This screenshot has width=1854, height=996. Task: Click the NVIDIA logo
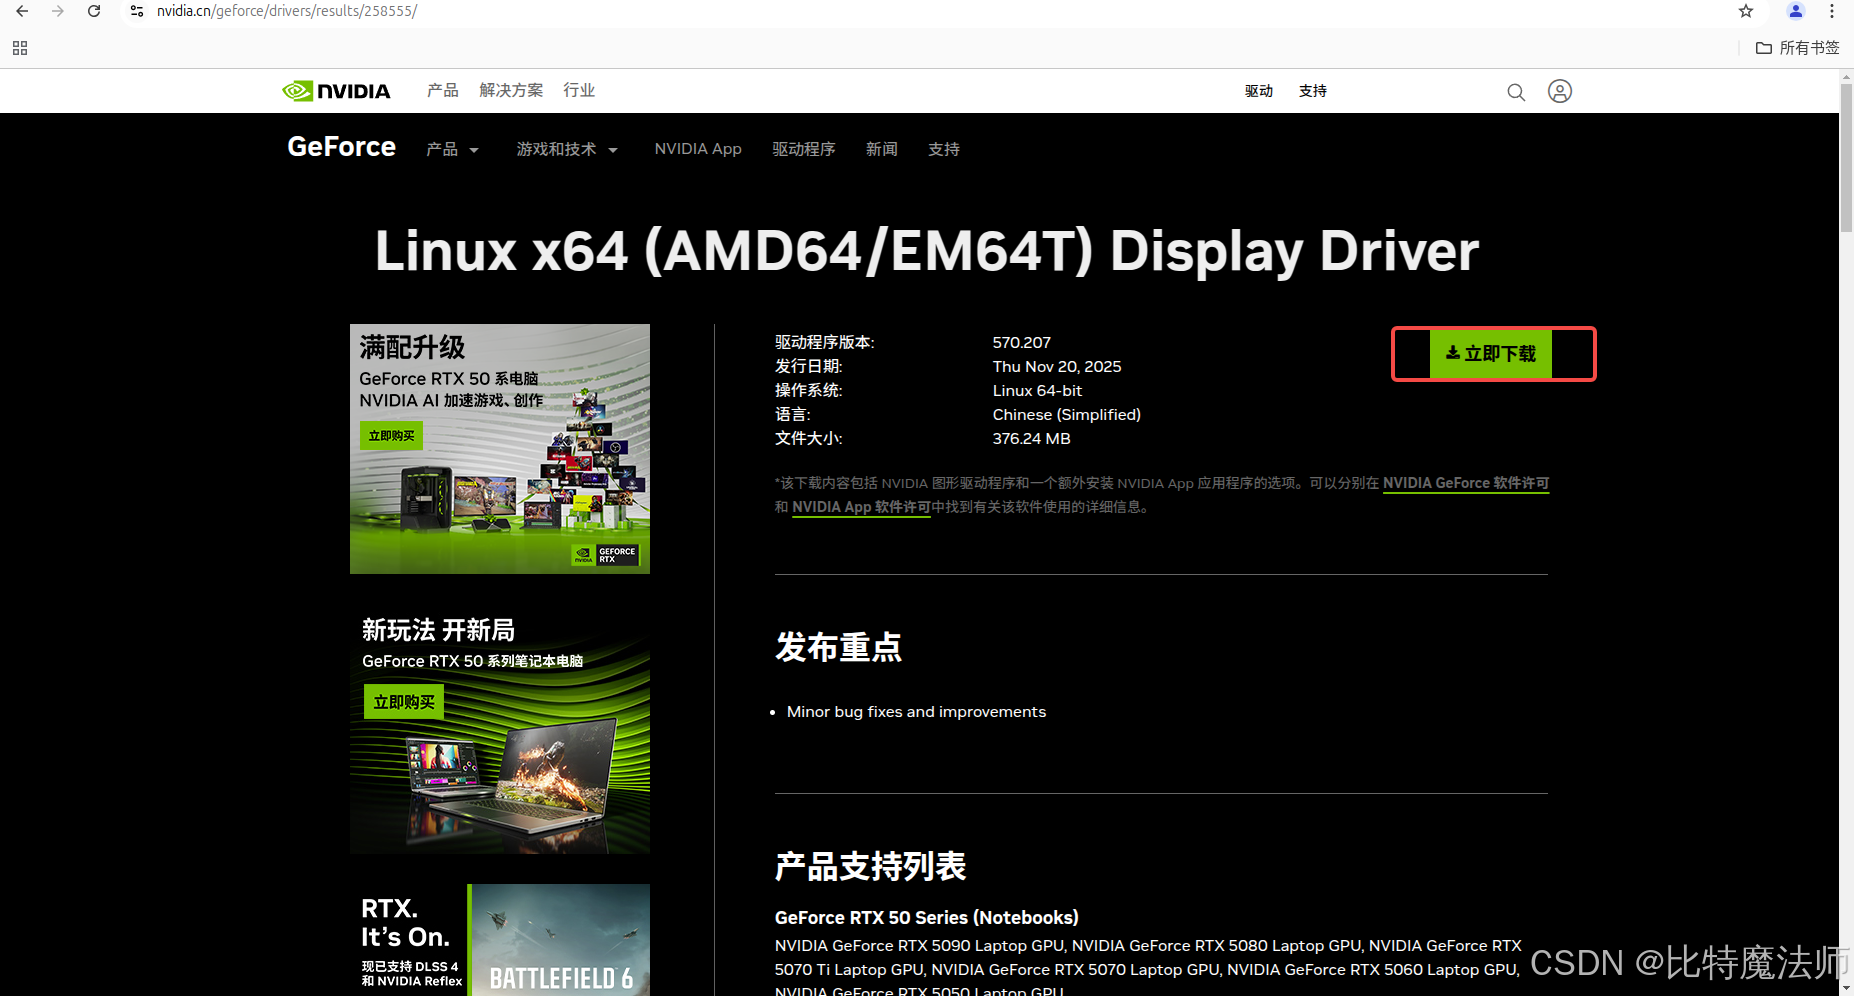(x=336, y=91)
